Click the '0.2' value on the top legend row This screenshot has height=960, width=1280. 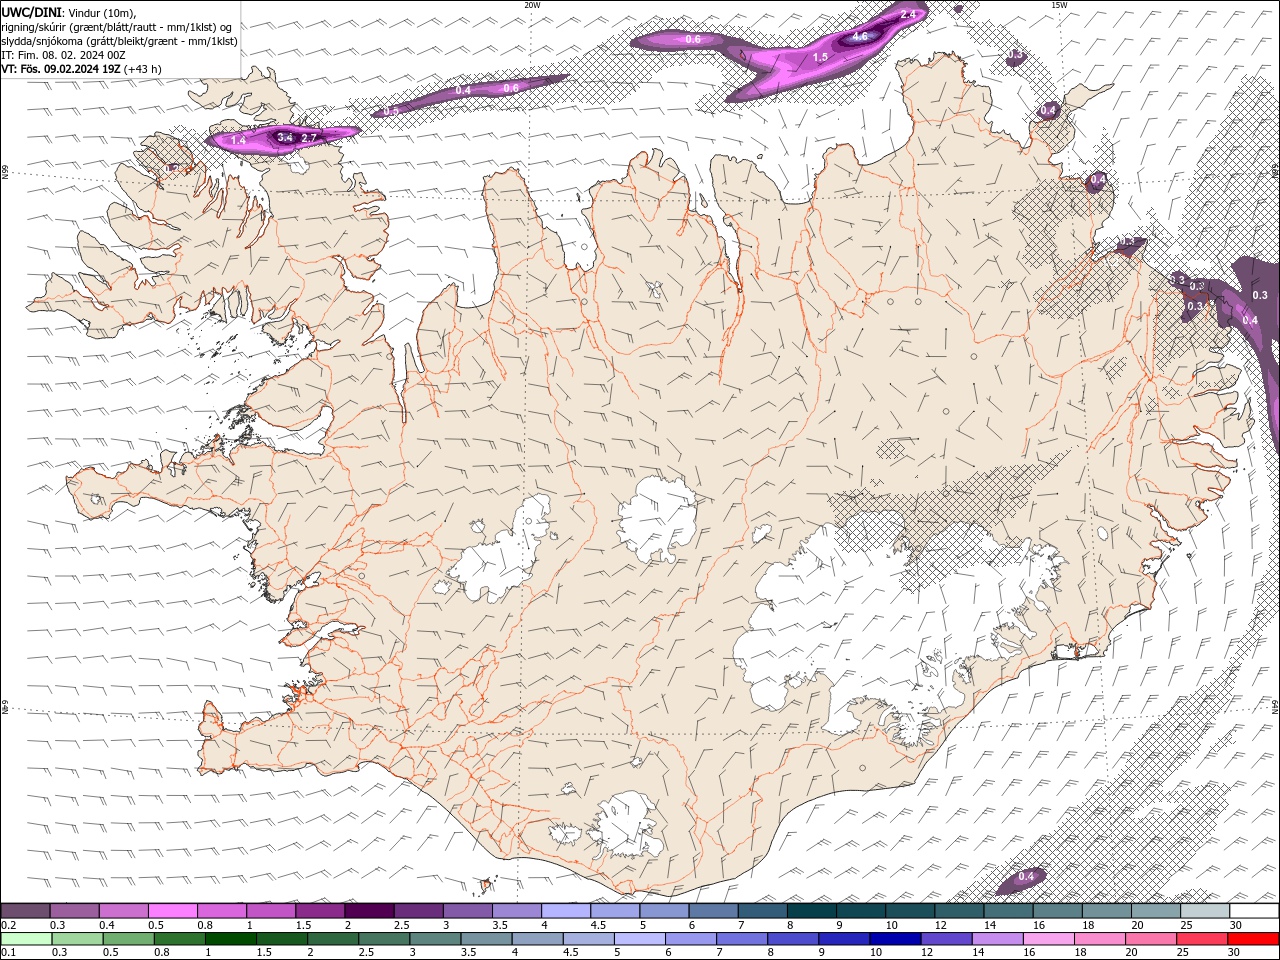pos(9,925)
